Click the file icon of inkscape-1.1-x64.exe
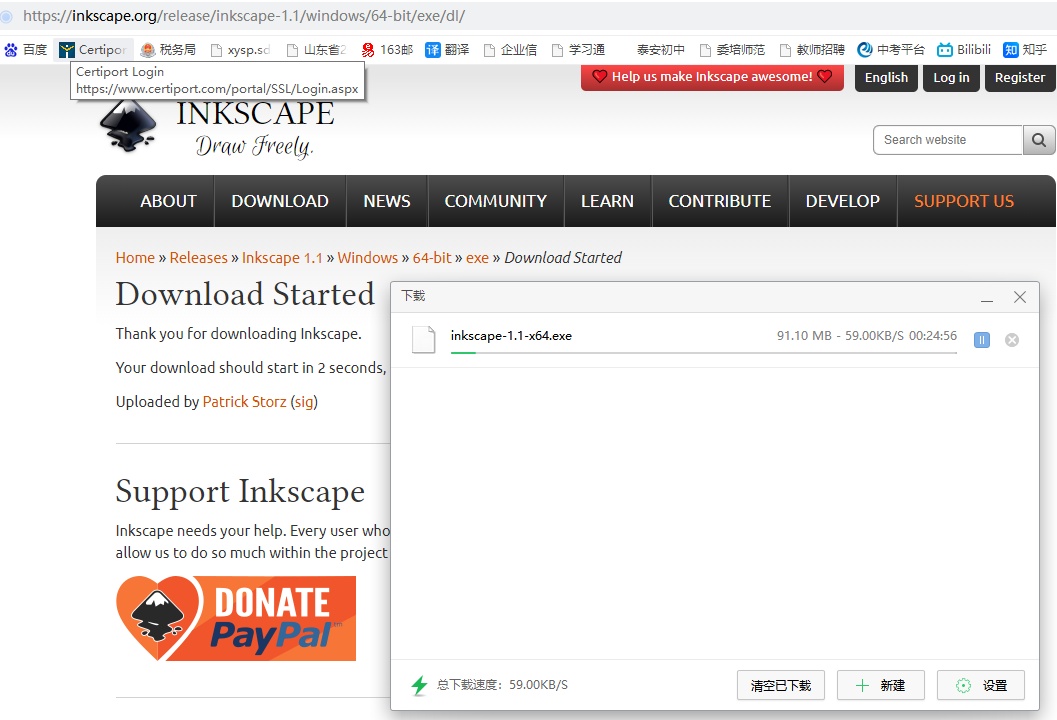This screenshot has height=720, width=1057. pos(423,339)
